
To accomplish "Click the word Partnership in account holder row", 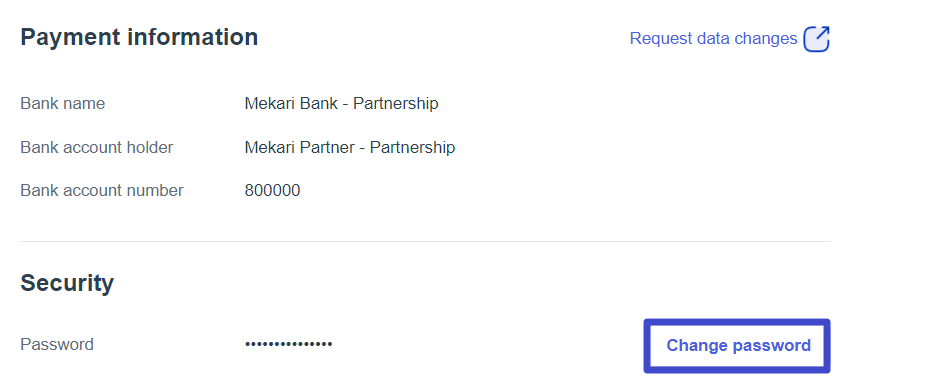I will 413,147.
